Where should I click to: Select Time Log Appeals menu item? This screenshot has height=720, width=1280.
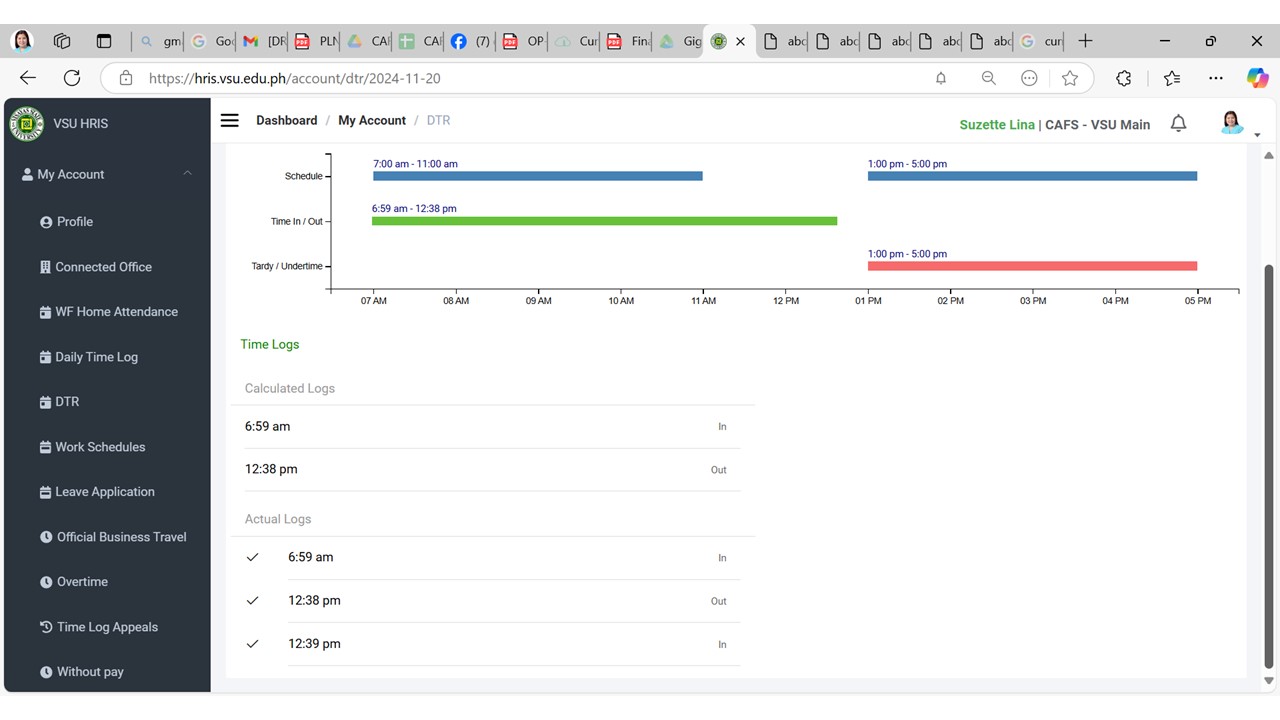pos(106,627)
